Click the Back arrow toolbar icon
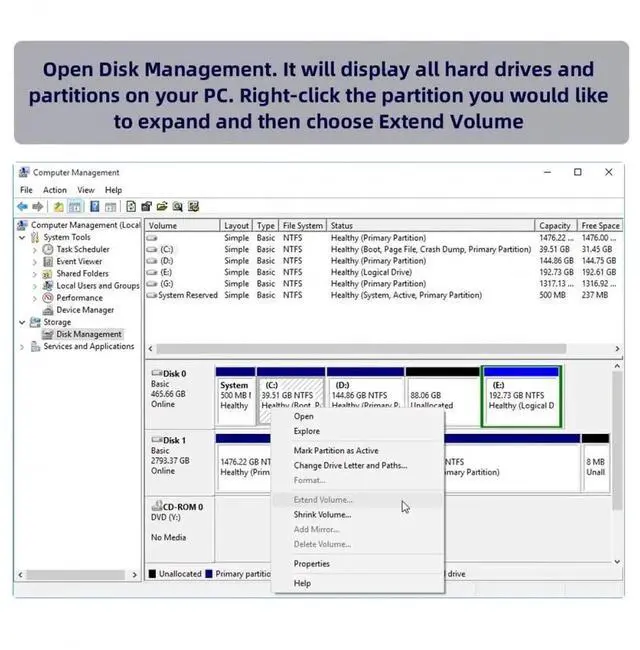Screen dimensions: 640x650 click(24, 206)
